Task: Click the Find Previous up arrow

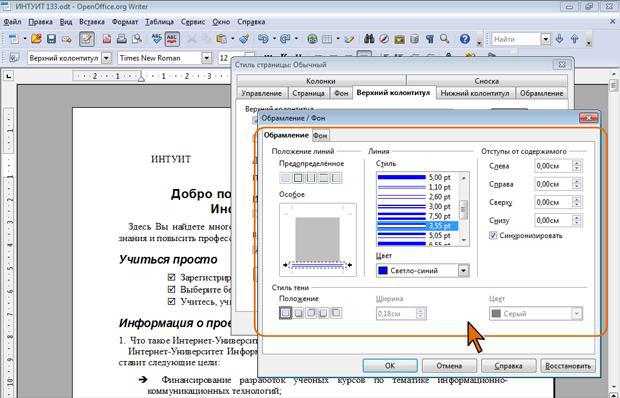Action: pos(575,39)
